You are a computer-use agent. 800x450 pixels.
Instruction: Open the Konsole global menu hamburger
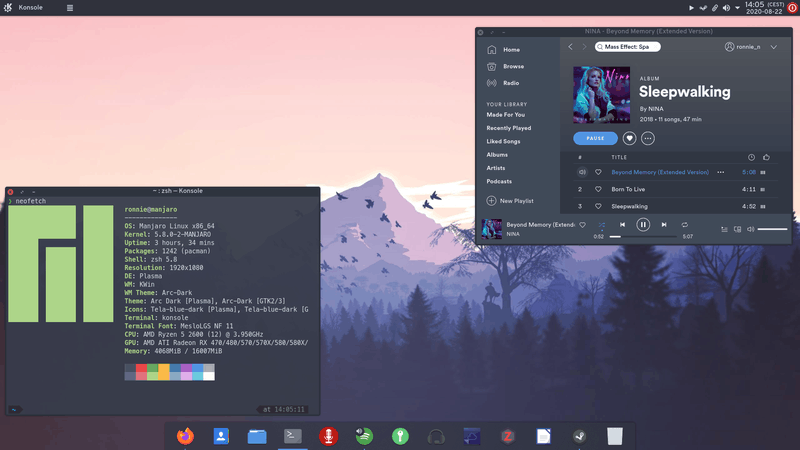70,8
